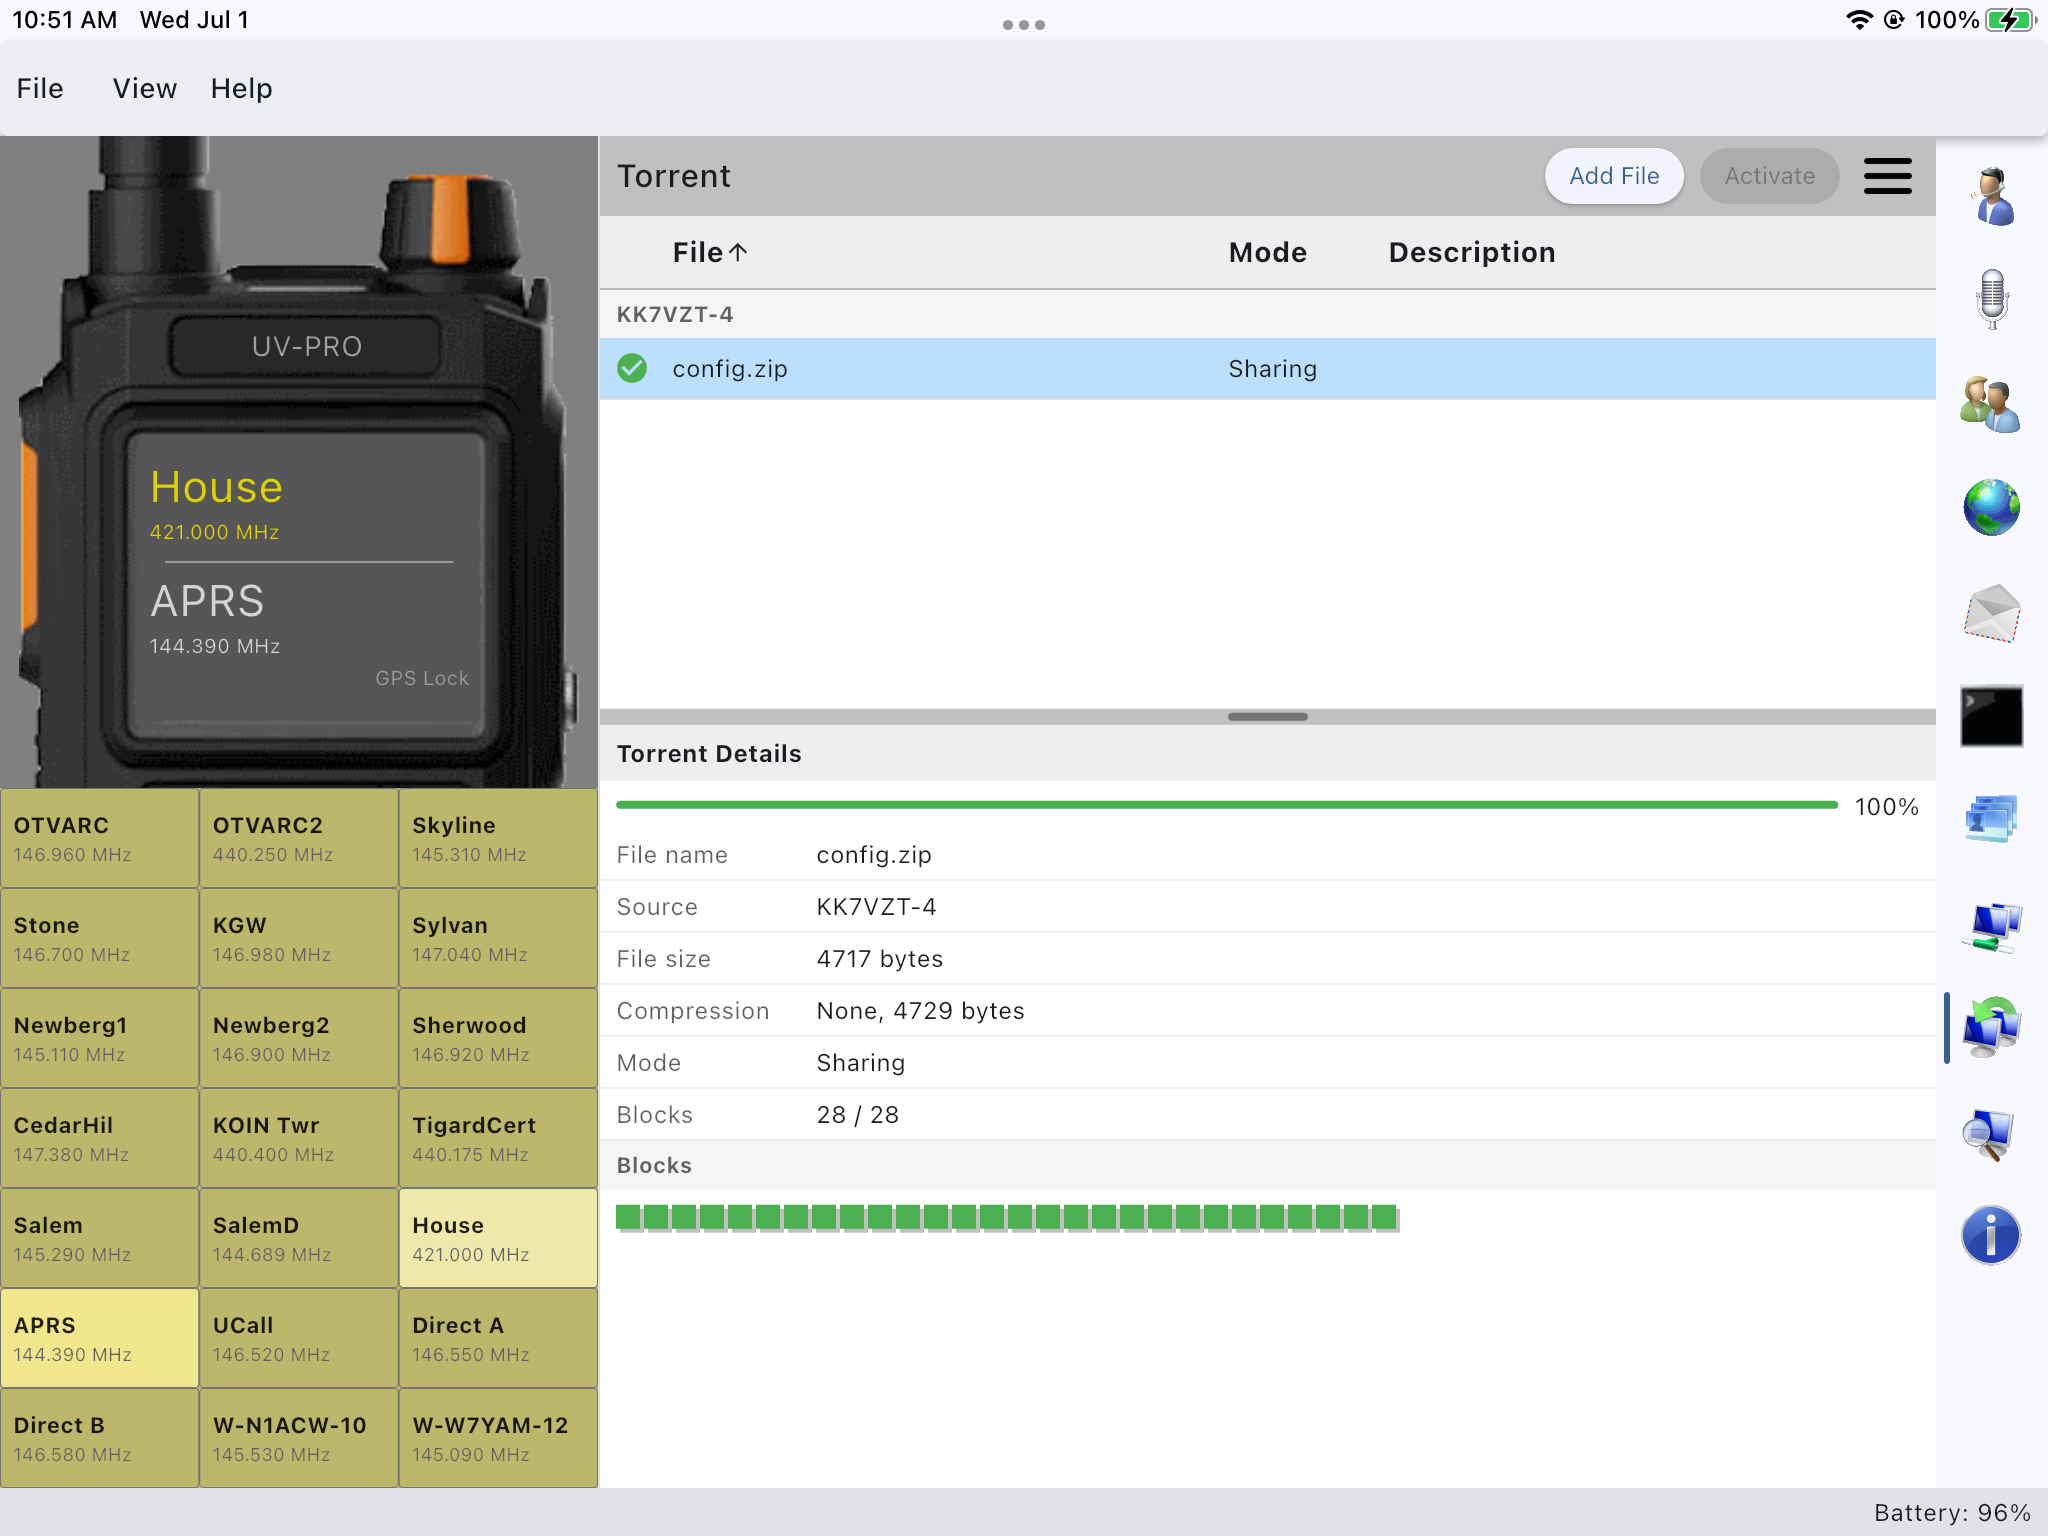Tap the three-dot multitasking indicator
The image size is (2048, 1536).
pyautogui.click(x=1024, y=25)
